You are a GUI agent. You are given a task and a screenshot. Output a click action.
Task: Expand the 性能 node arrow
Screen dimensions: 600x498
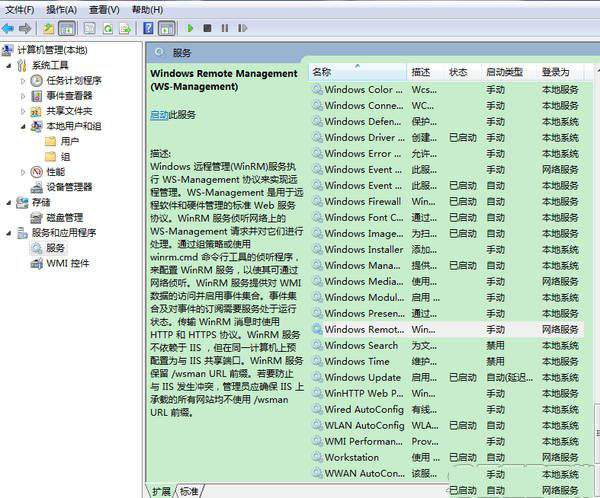(23, 172)
